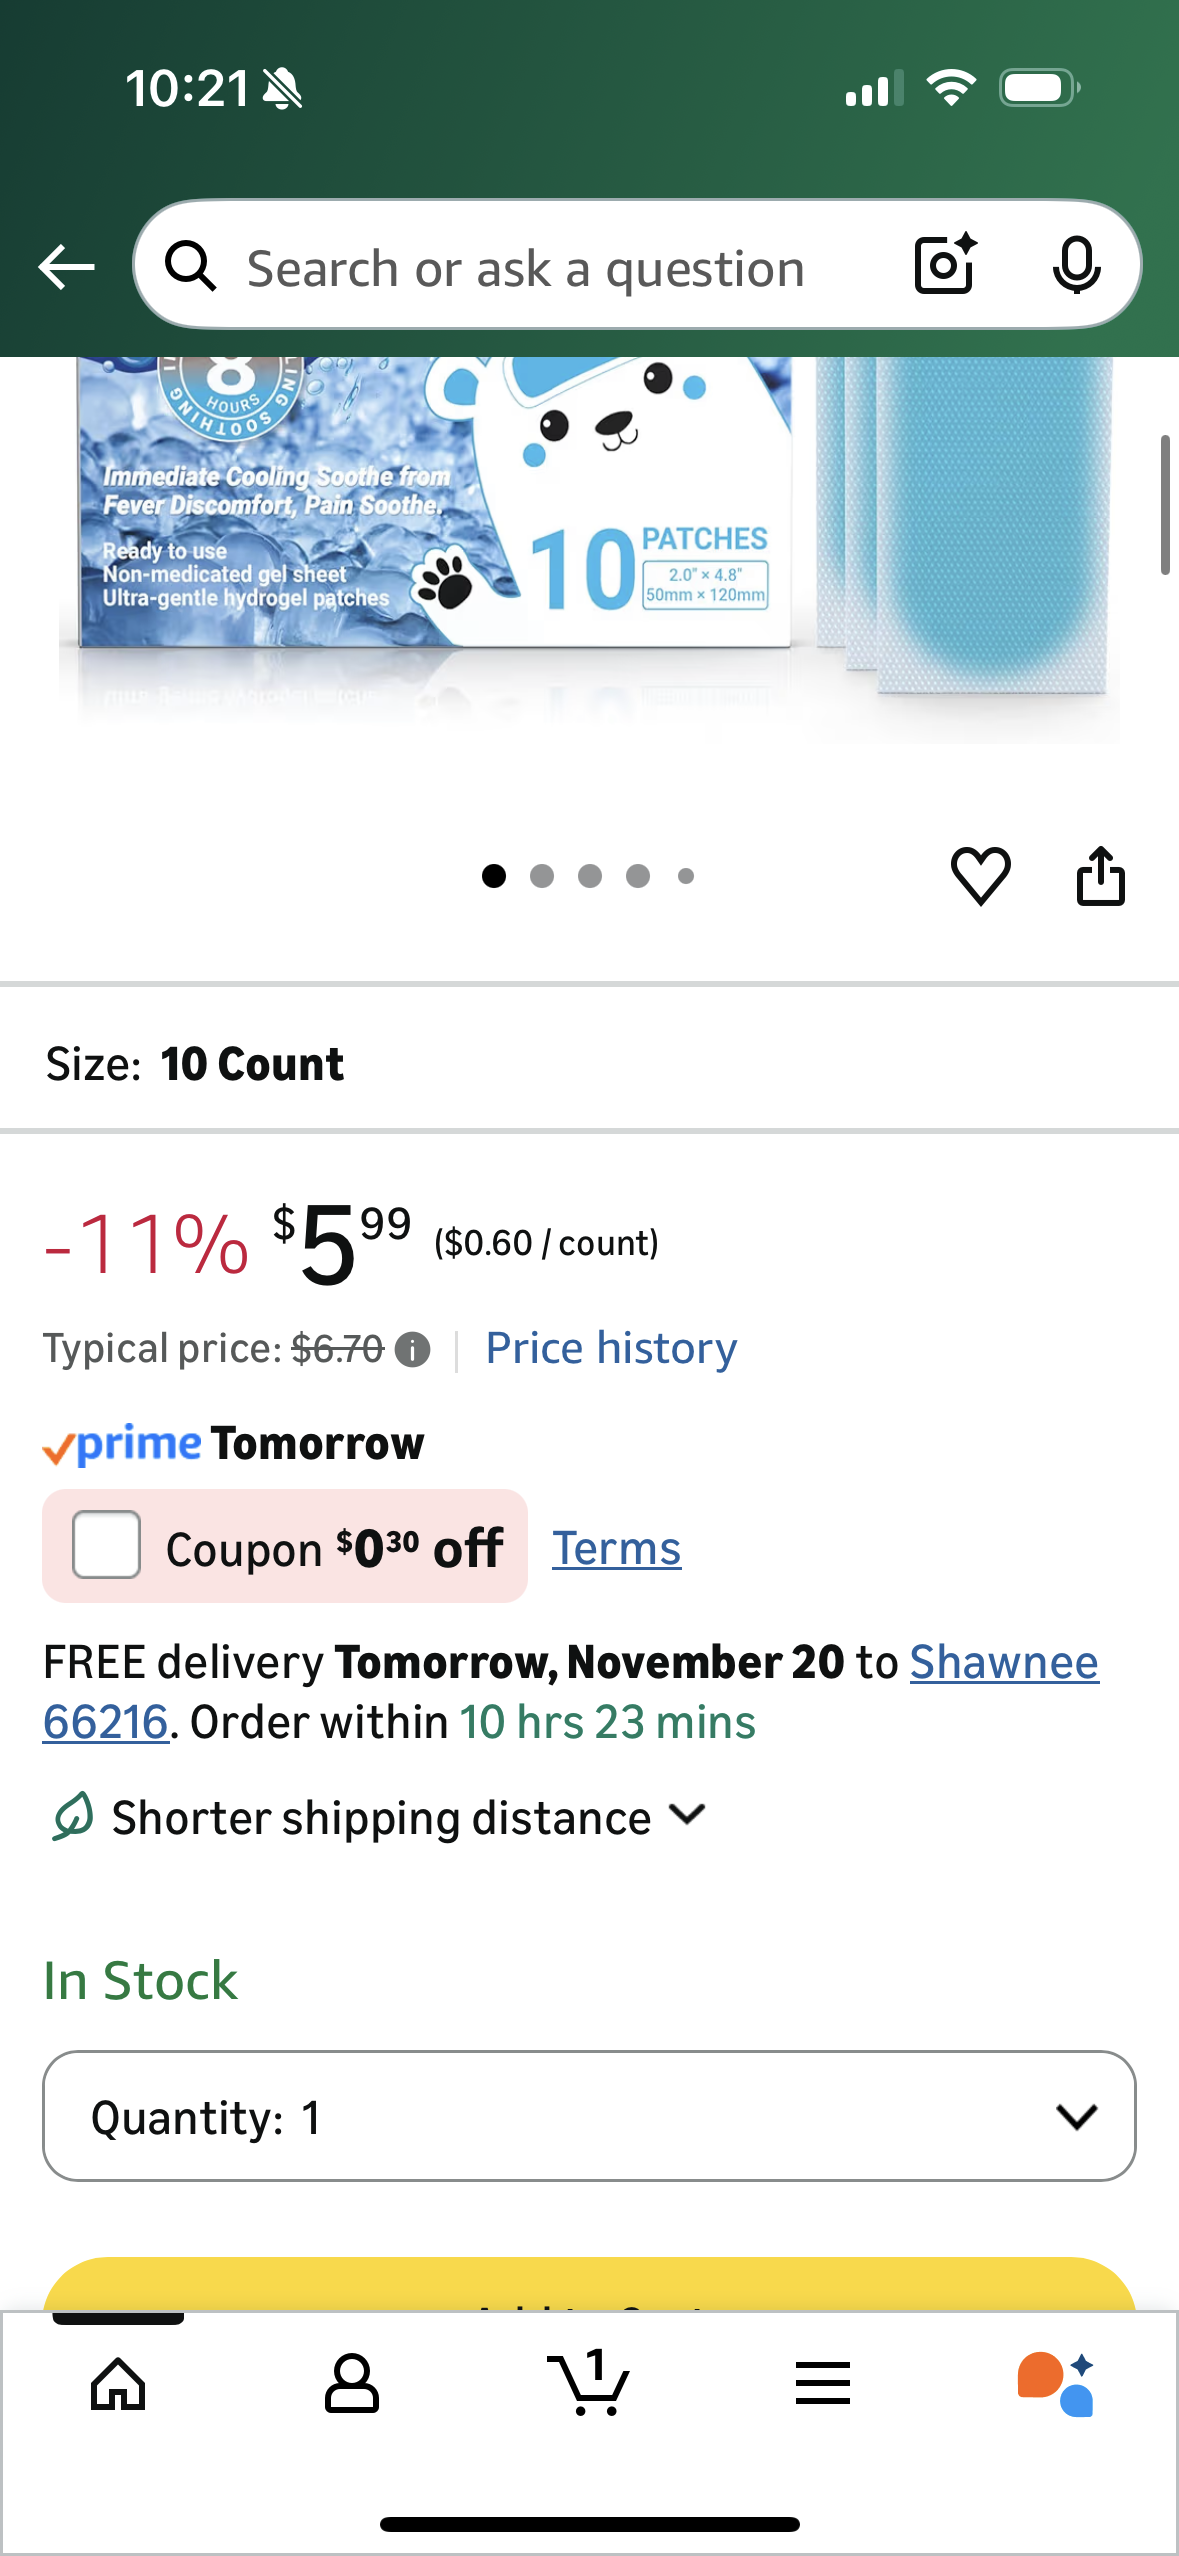Open the shopping cart
1179x2556 pixels.
tap(589, 2384)
